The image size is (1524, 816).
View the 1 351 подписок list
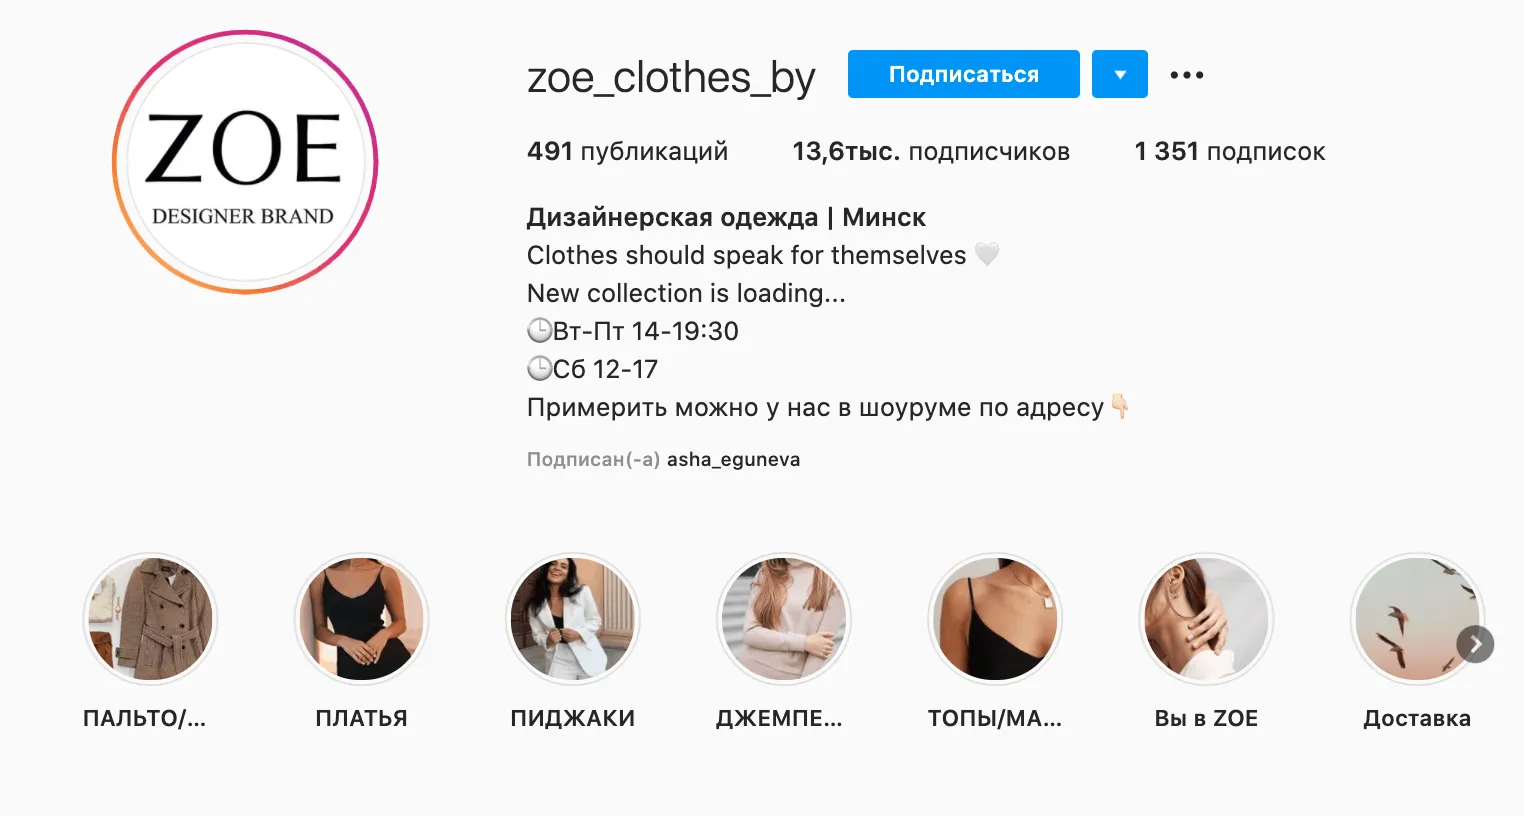tap(1229, 152)
